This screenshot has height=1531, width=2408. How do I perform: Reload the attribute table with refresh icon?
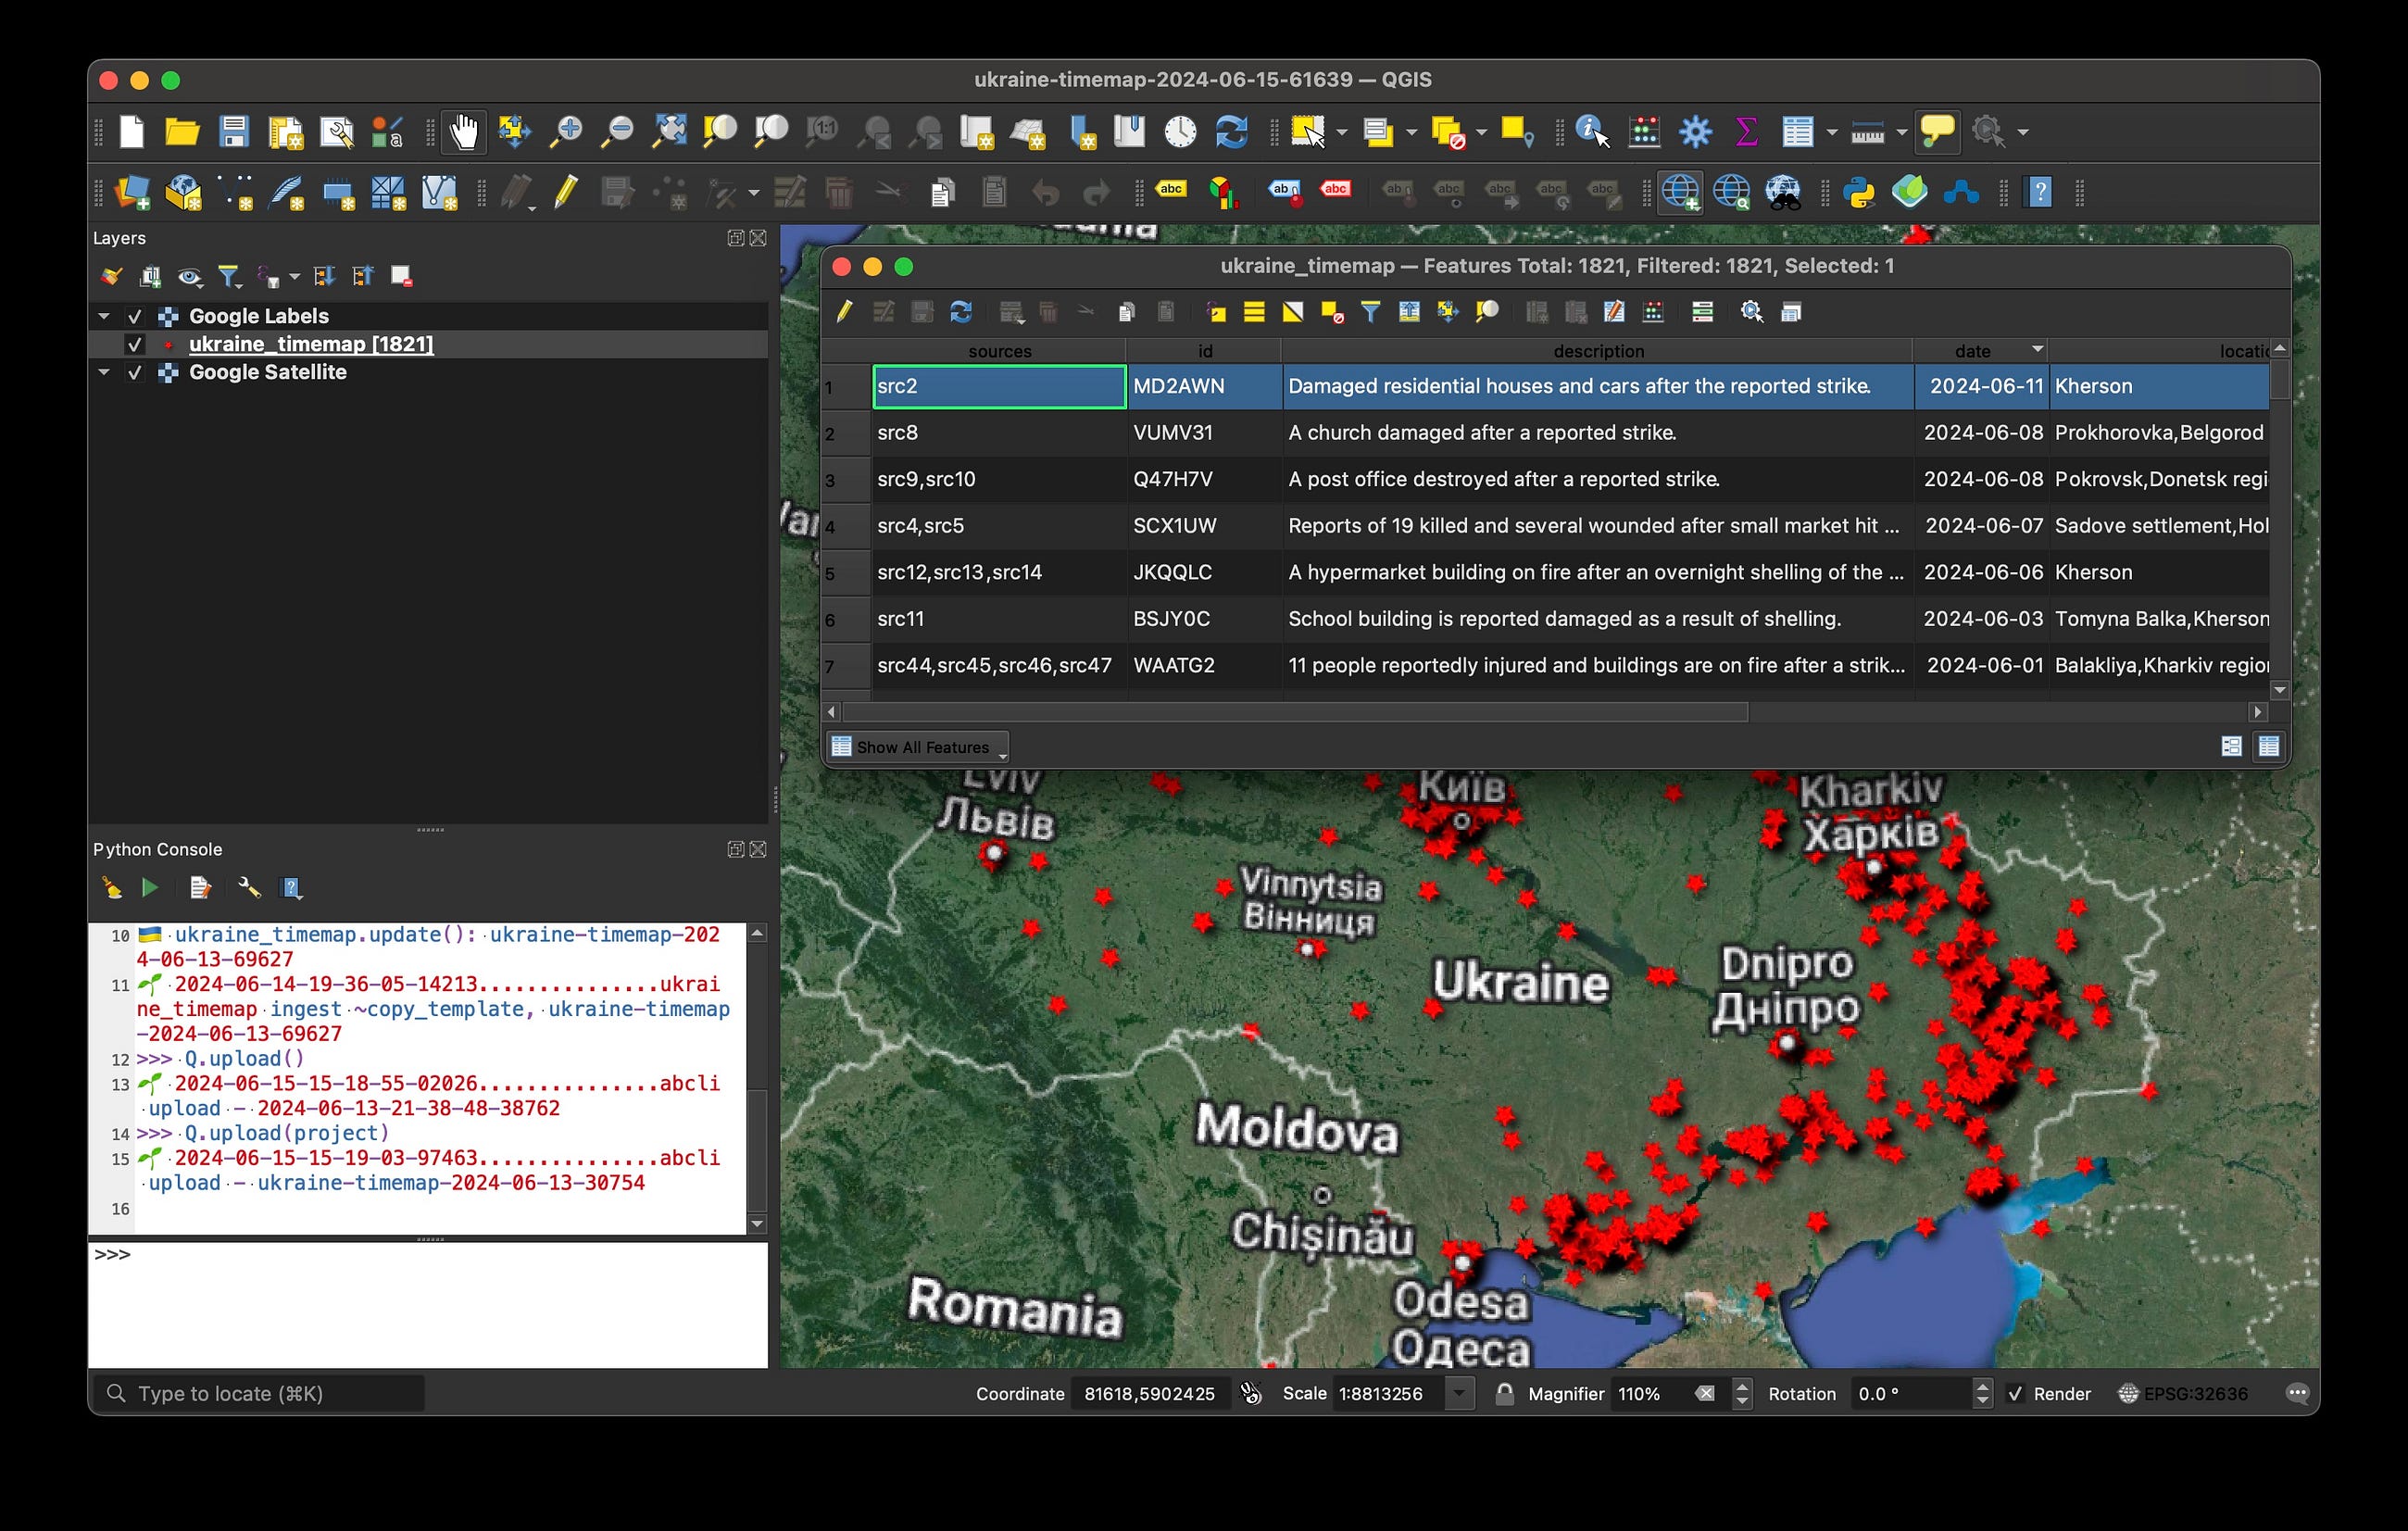[961, 312]
